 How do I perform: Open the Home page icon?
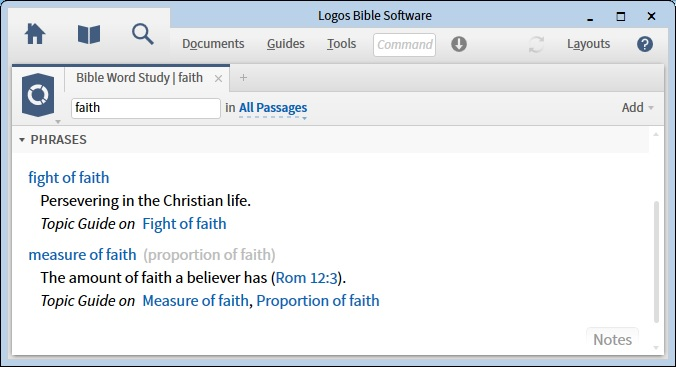coord(35,34)
